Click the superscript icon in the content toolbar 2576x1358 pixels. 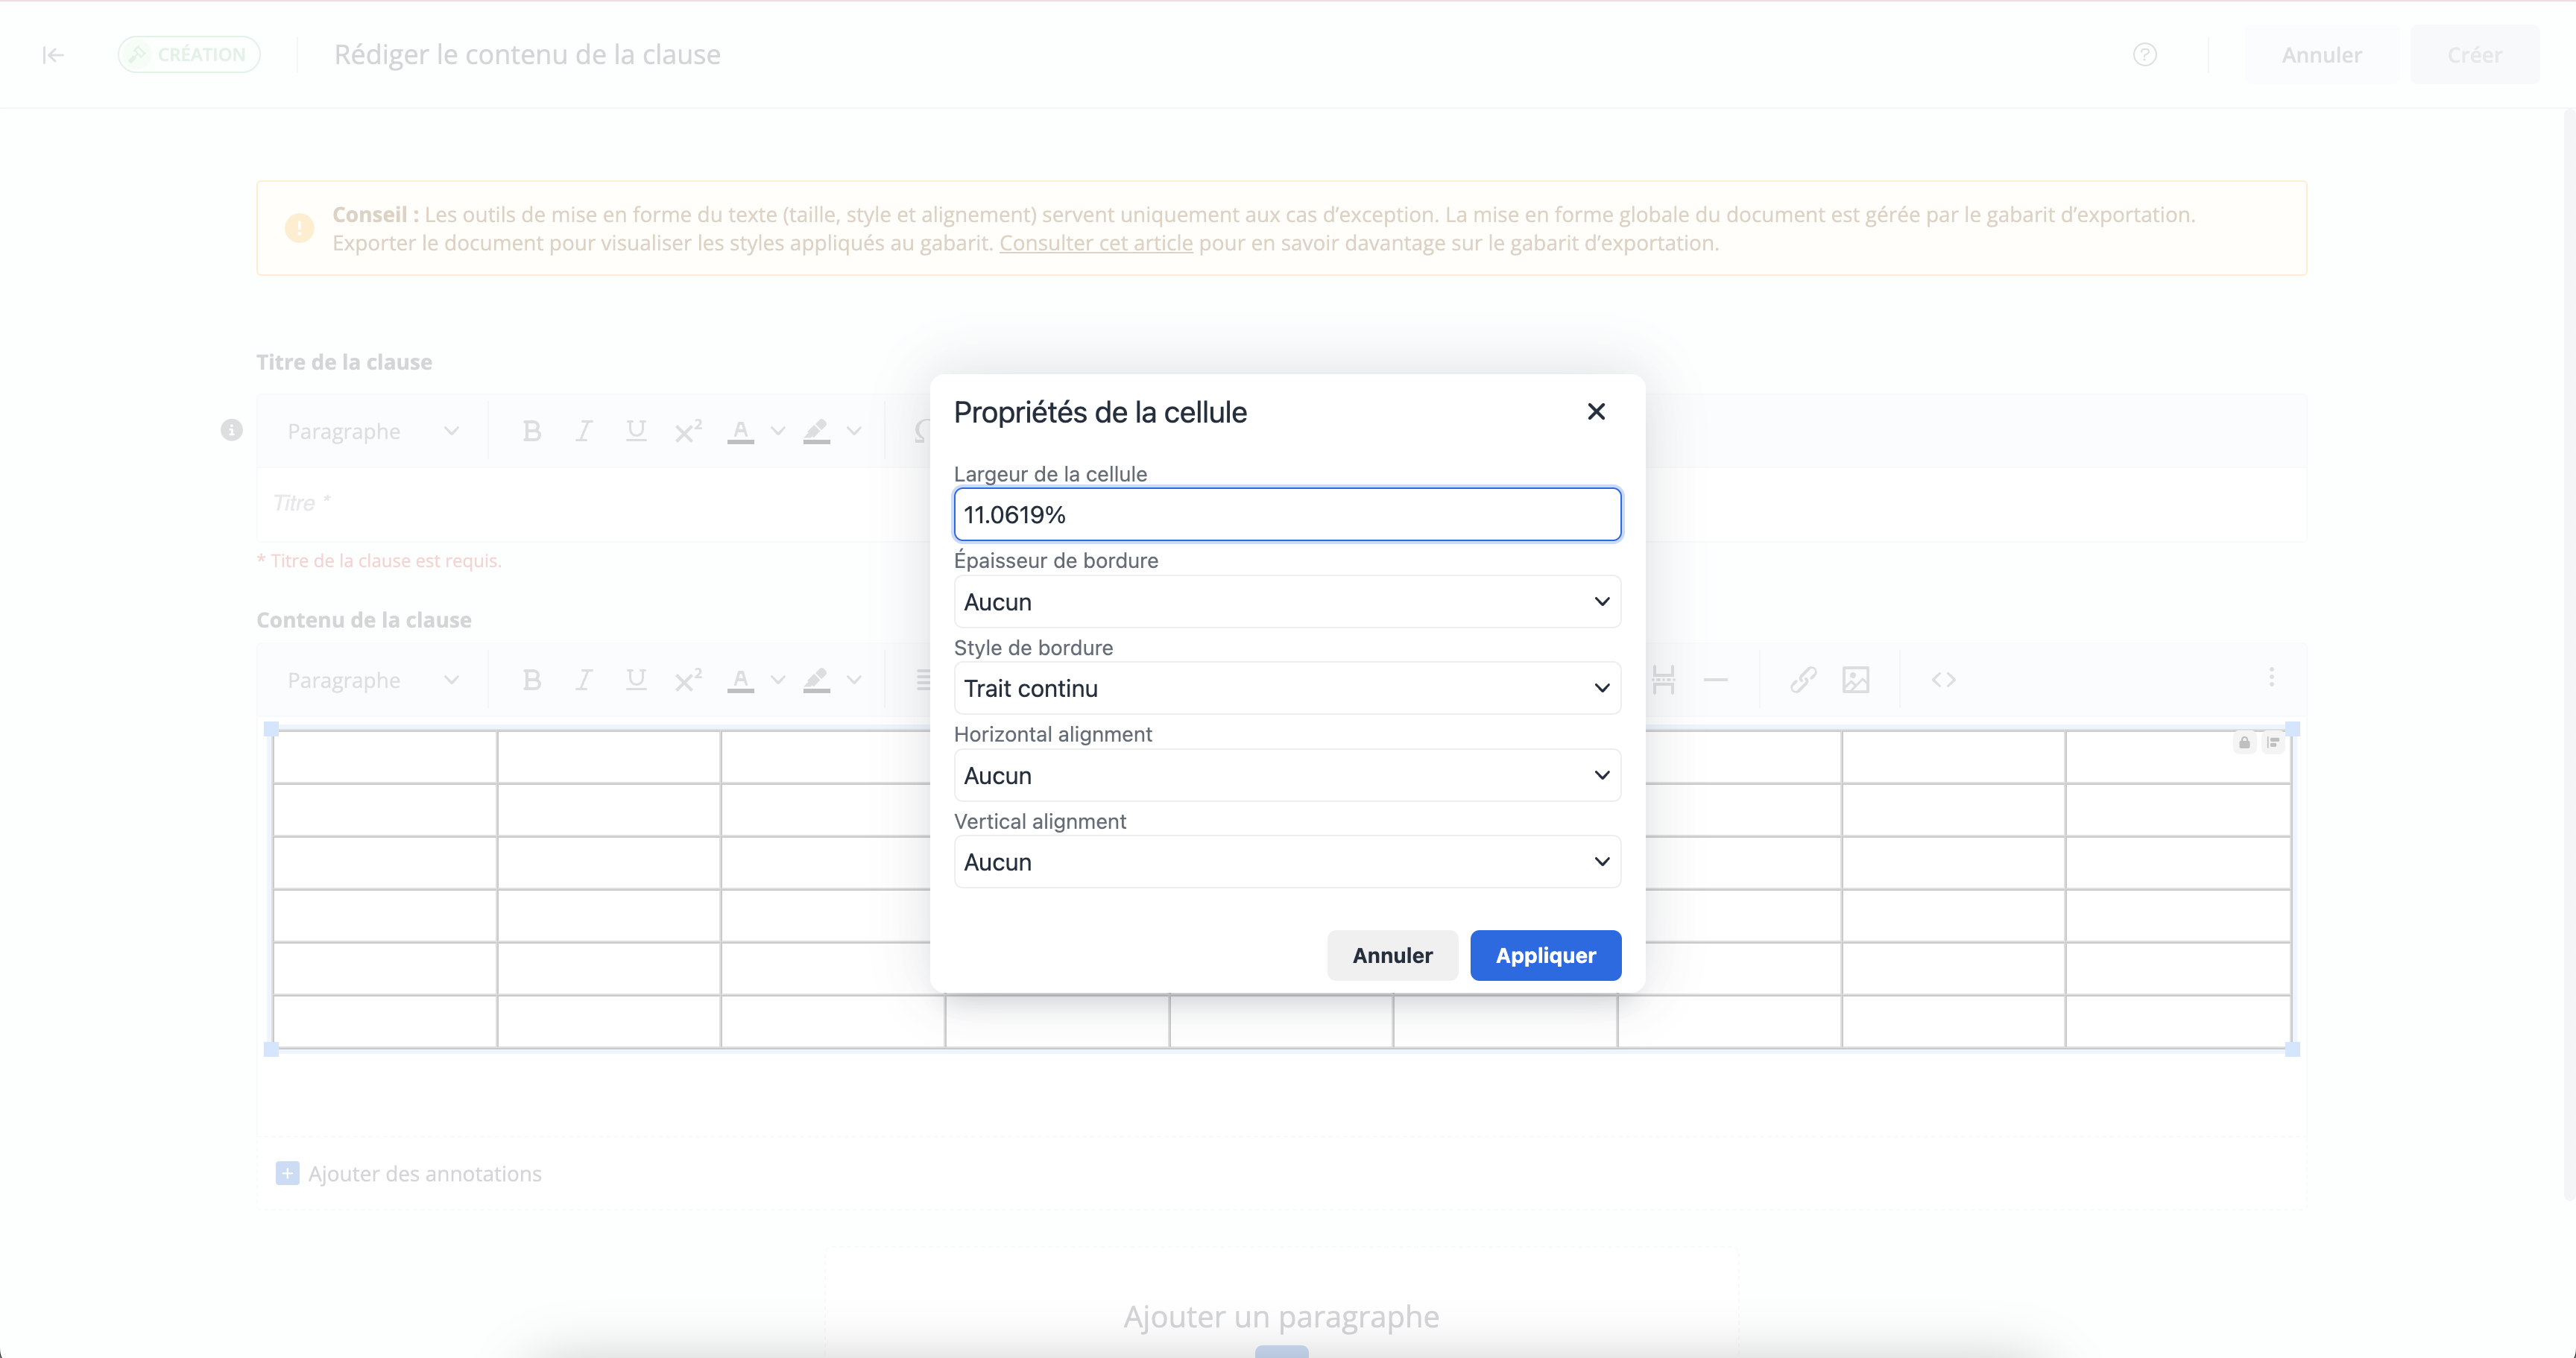[687, 680]
